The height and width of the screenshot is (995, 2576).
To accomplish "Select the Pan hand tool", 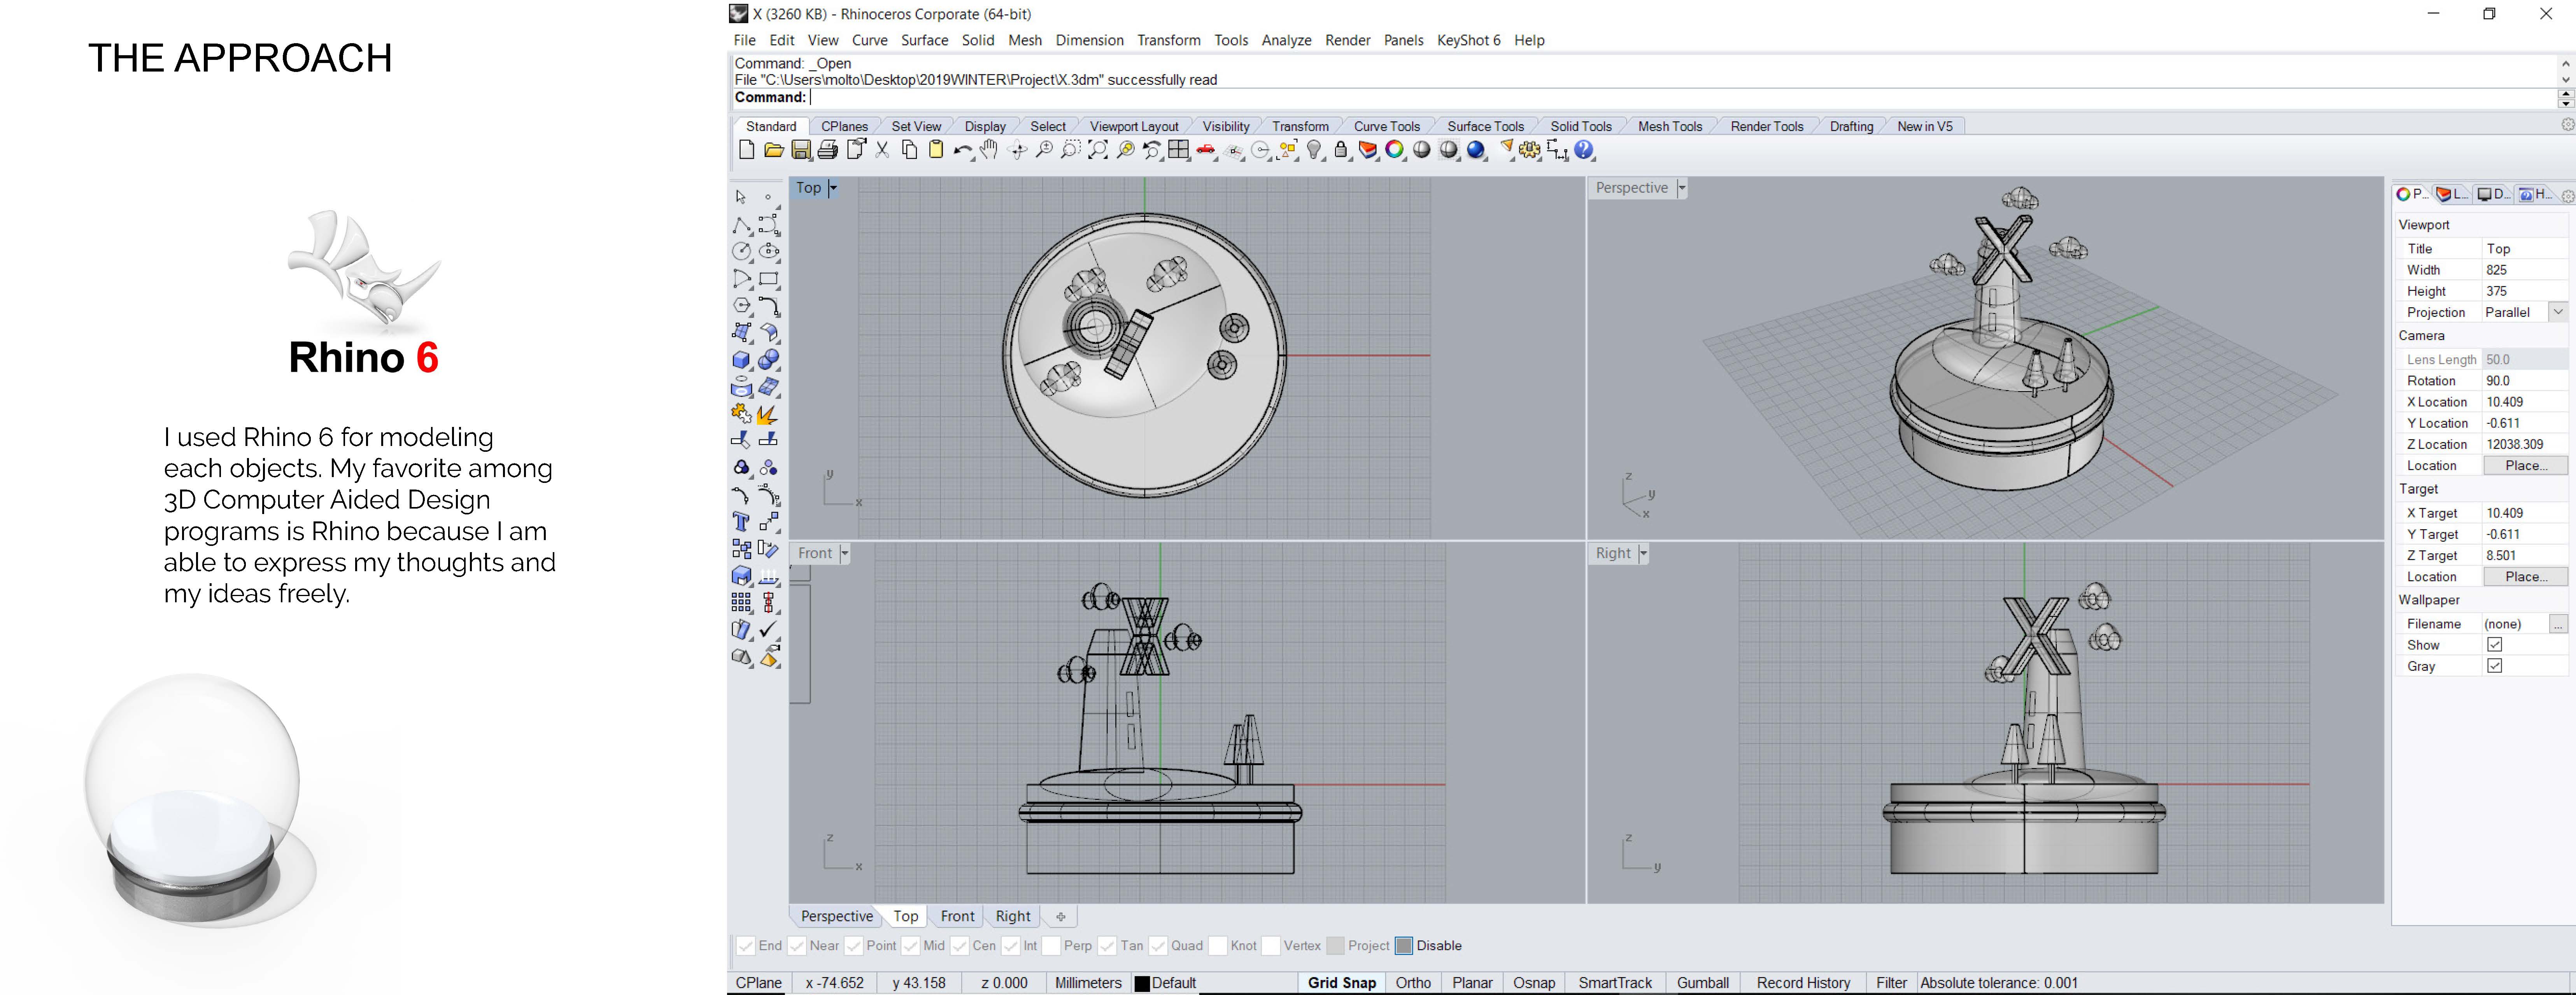I will pos(989,150).
